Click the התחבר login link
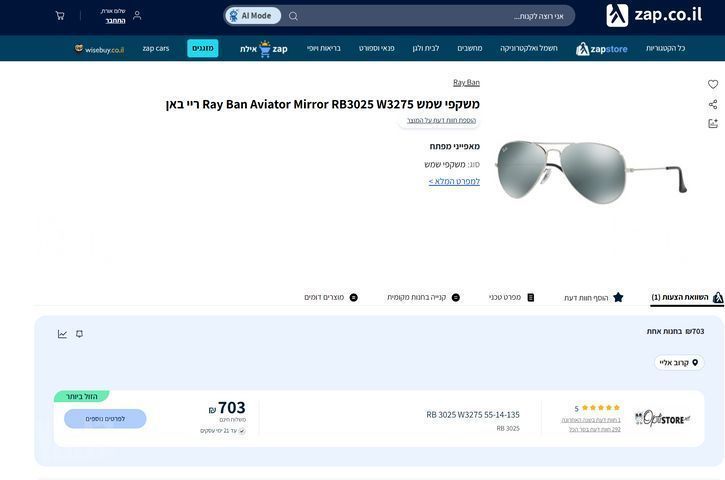 [115, 21]
